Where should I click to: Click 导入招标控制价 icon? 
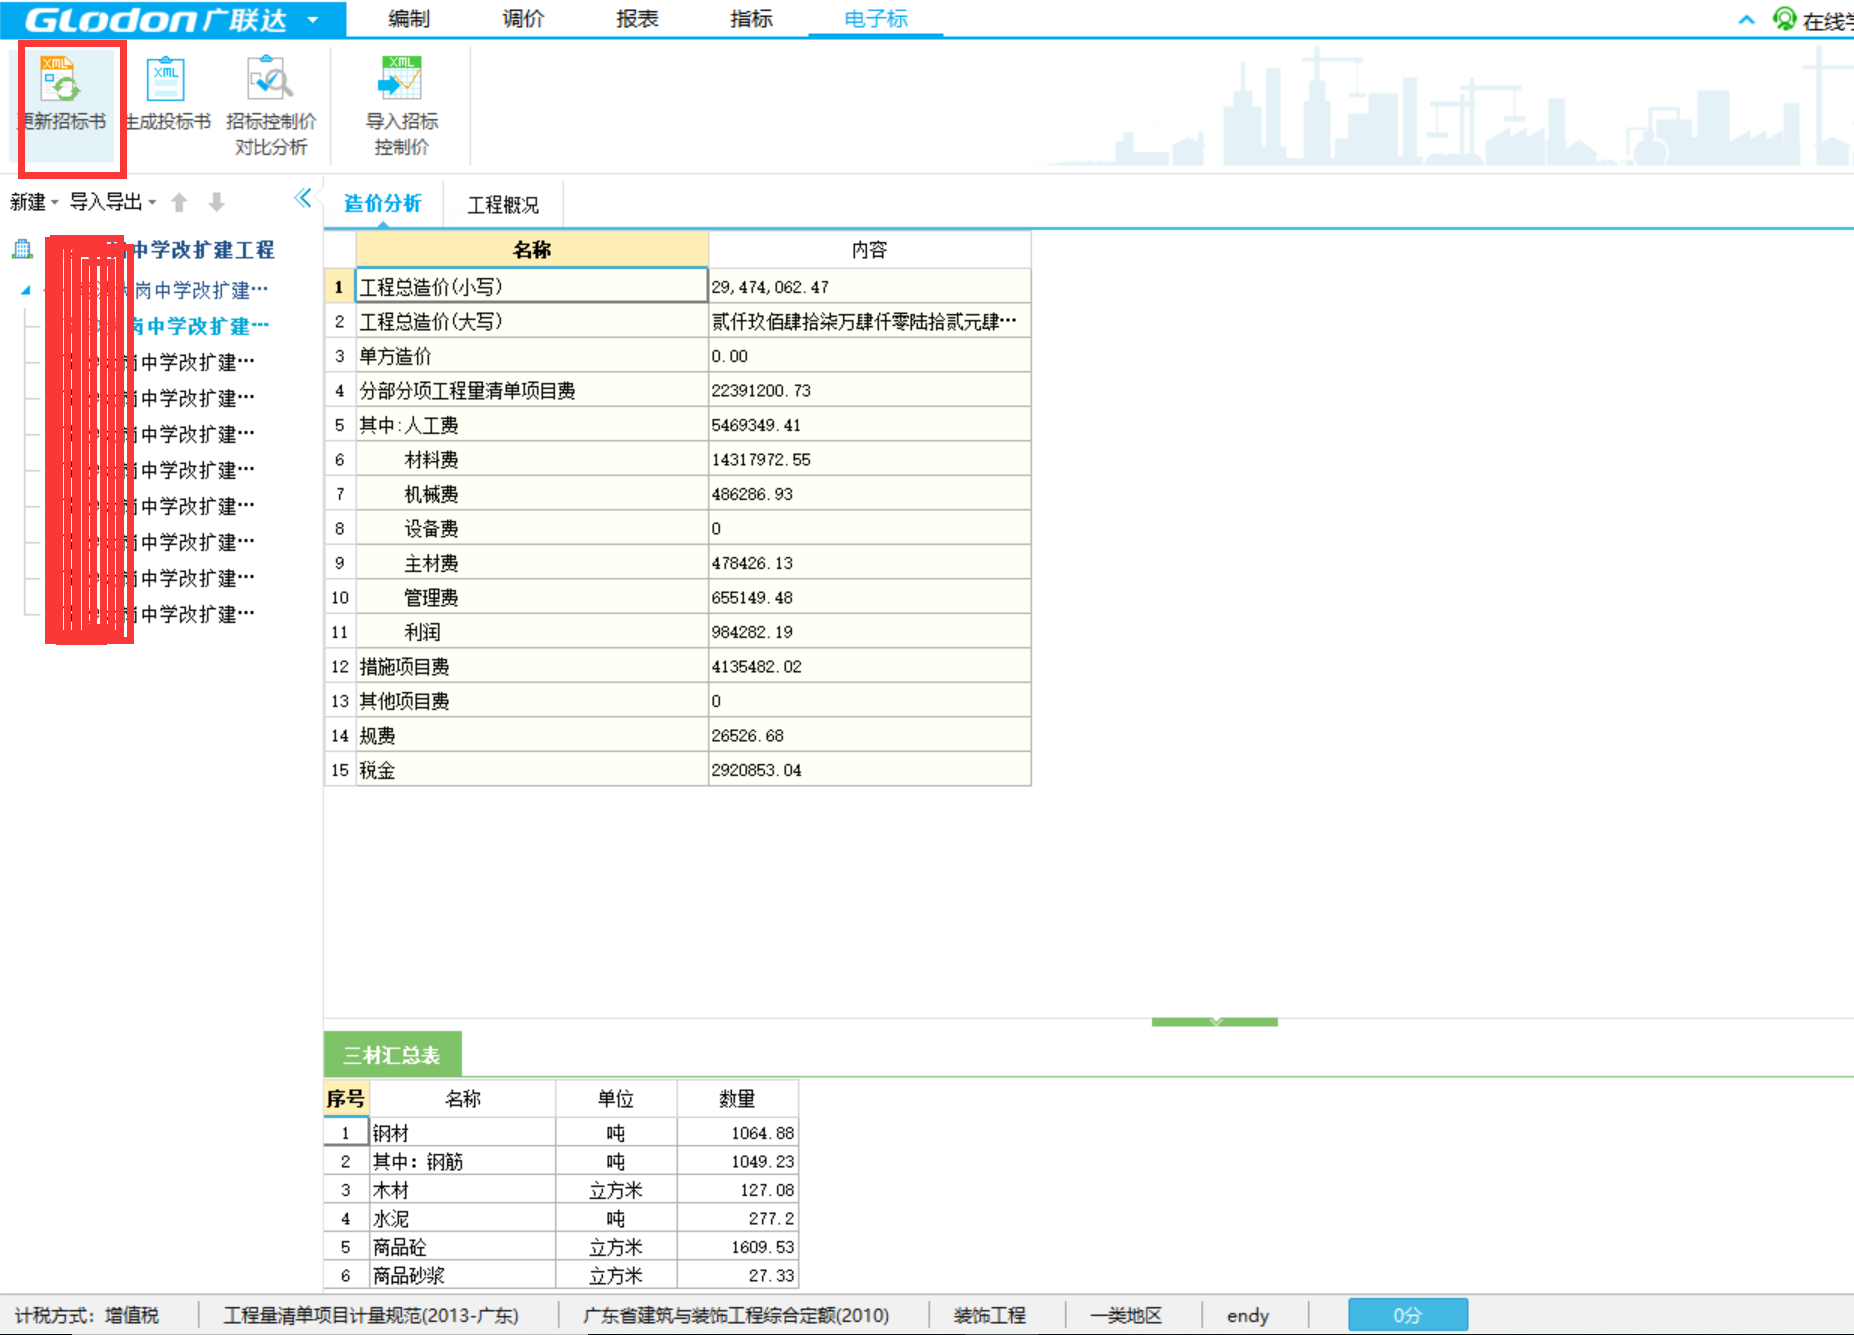tap(401, 80)
